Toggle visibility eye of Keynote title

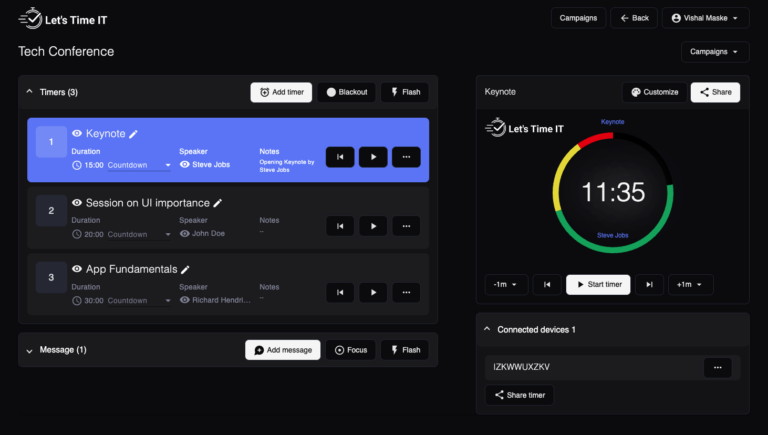pos(77,134)
